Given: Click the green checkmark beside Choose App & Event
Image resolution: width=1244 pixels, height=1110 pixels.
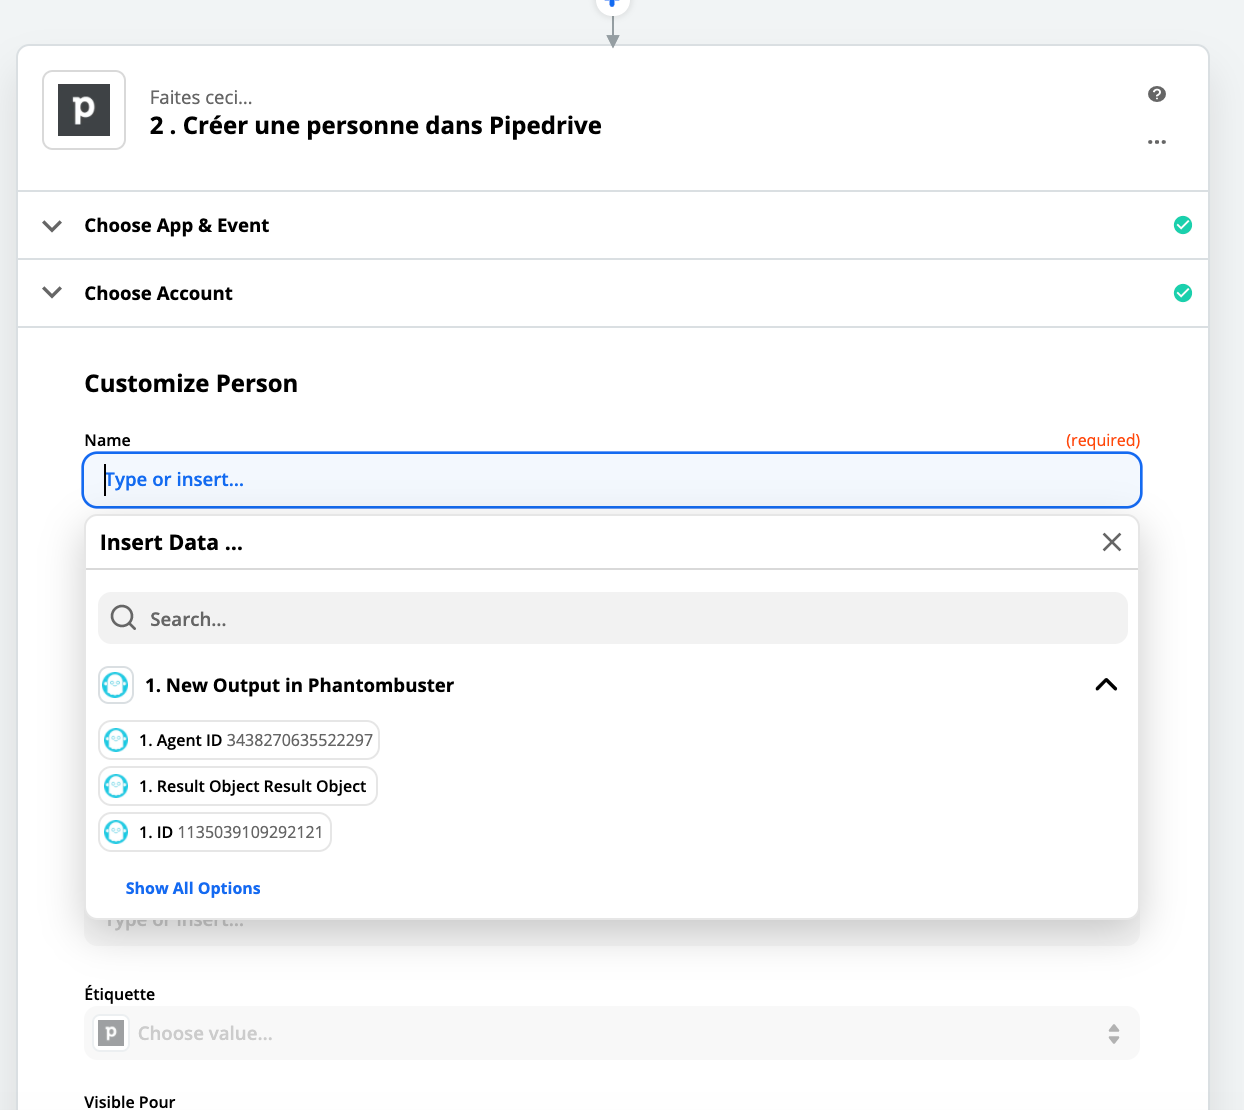Looking at the screenshot, I should pyautogui.click(x=1183, y=225).
